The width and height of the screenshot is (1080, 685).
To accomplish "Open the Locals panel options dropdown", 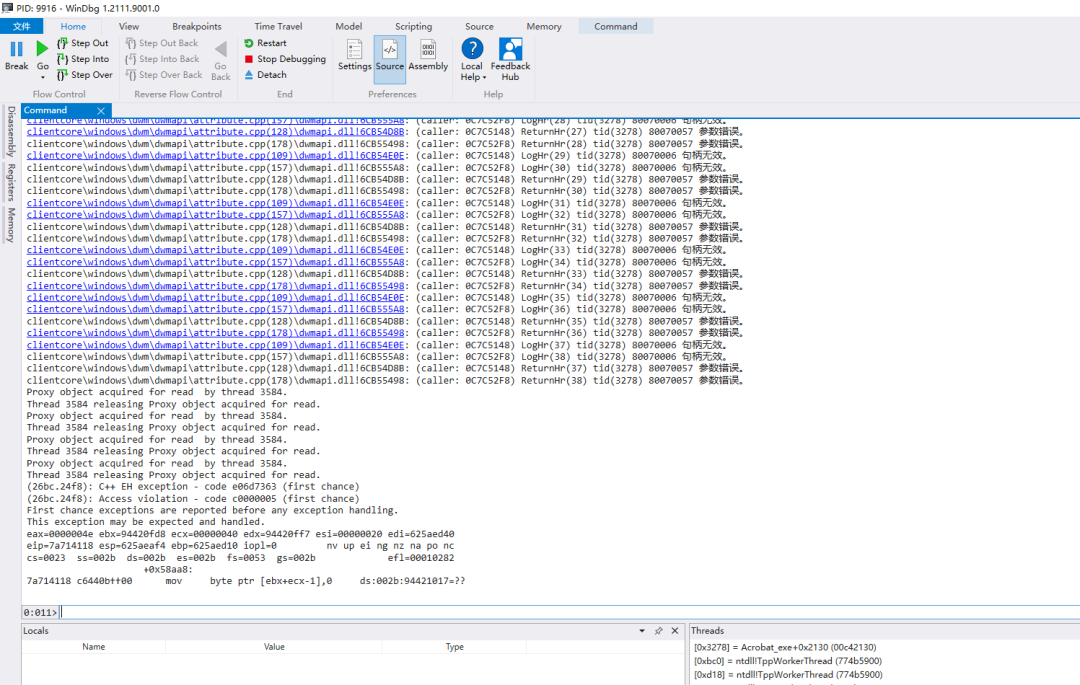I will click(642, 631).
